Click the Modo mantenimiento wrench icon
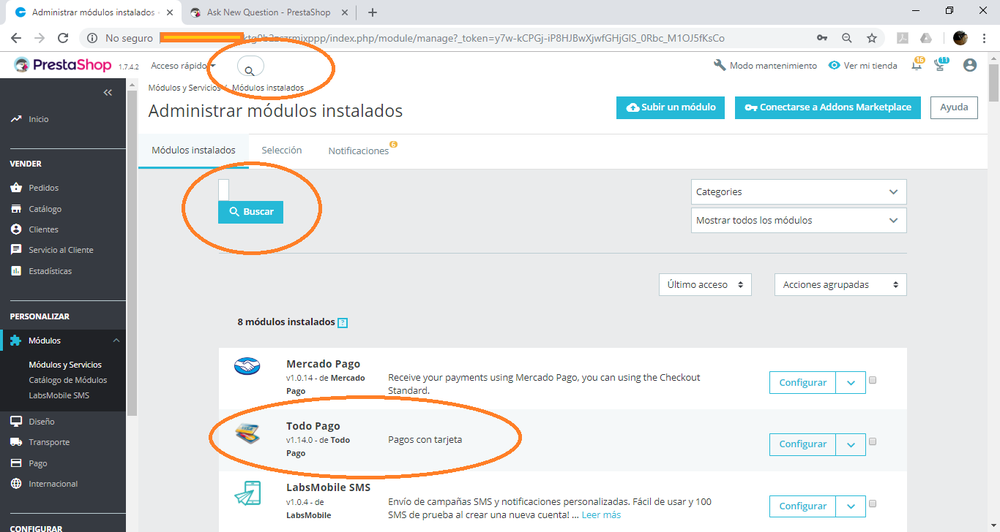Screen dimensions: 1000x532 point(719,65)
